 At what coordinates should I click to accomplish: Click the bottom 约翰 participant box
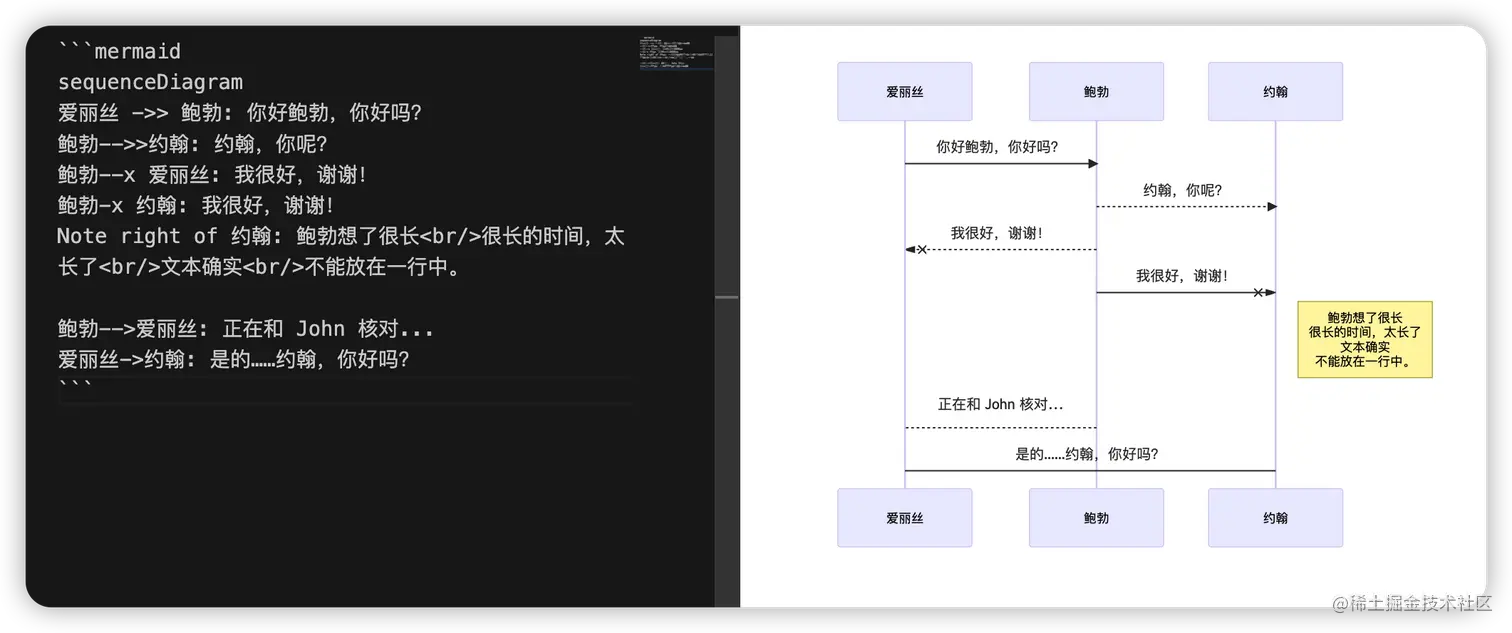[1275, 518]
